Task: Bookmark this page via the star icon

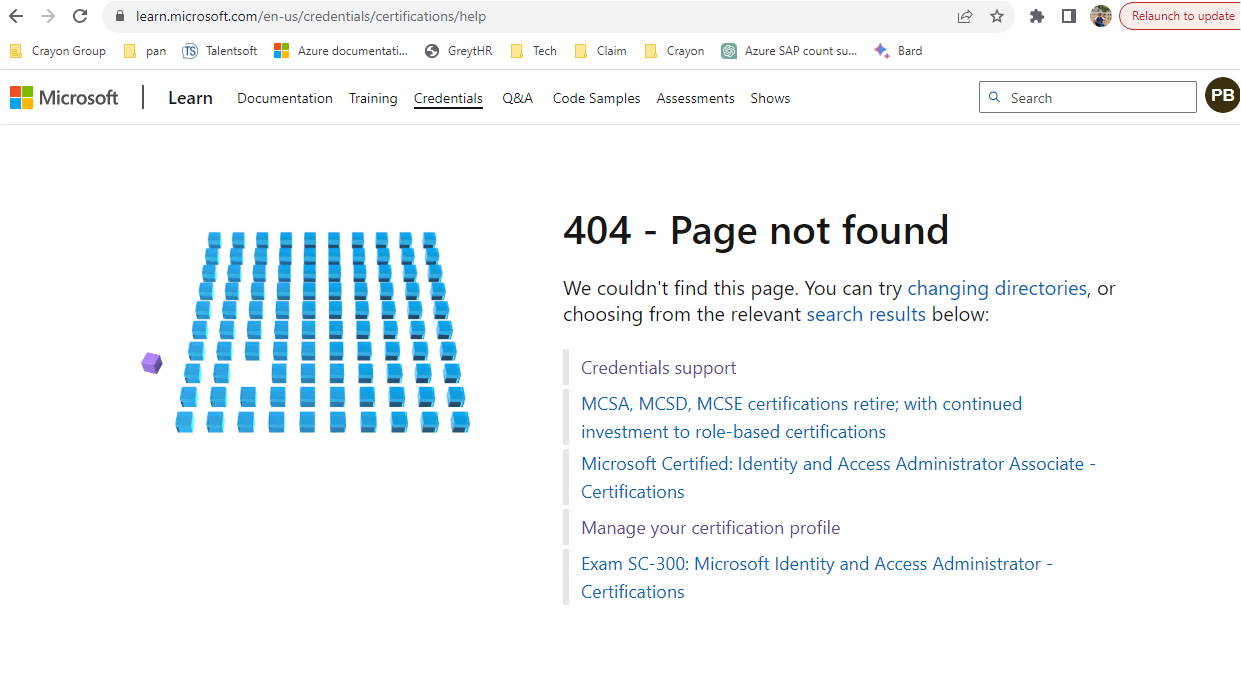Action: 995,16
